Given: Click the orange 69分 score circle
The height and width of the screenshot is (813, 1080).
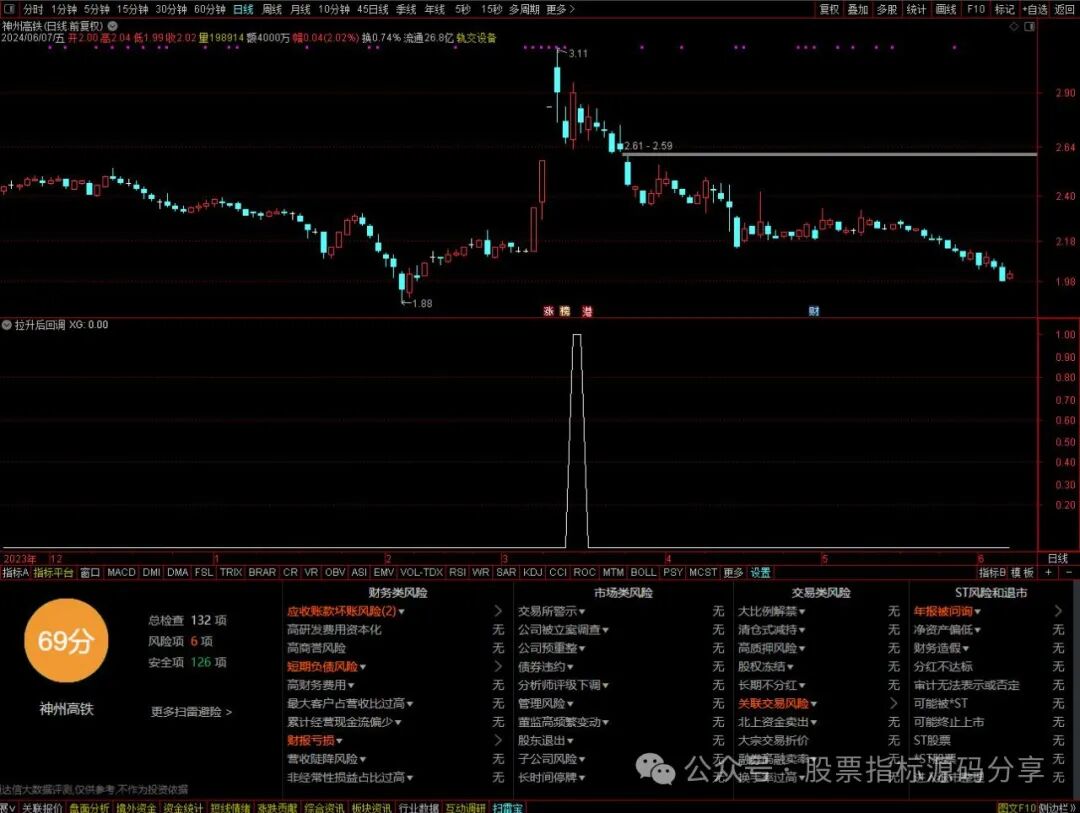Looking at the screenshot, I should click(66, 641).
